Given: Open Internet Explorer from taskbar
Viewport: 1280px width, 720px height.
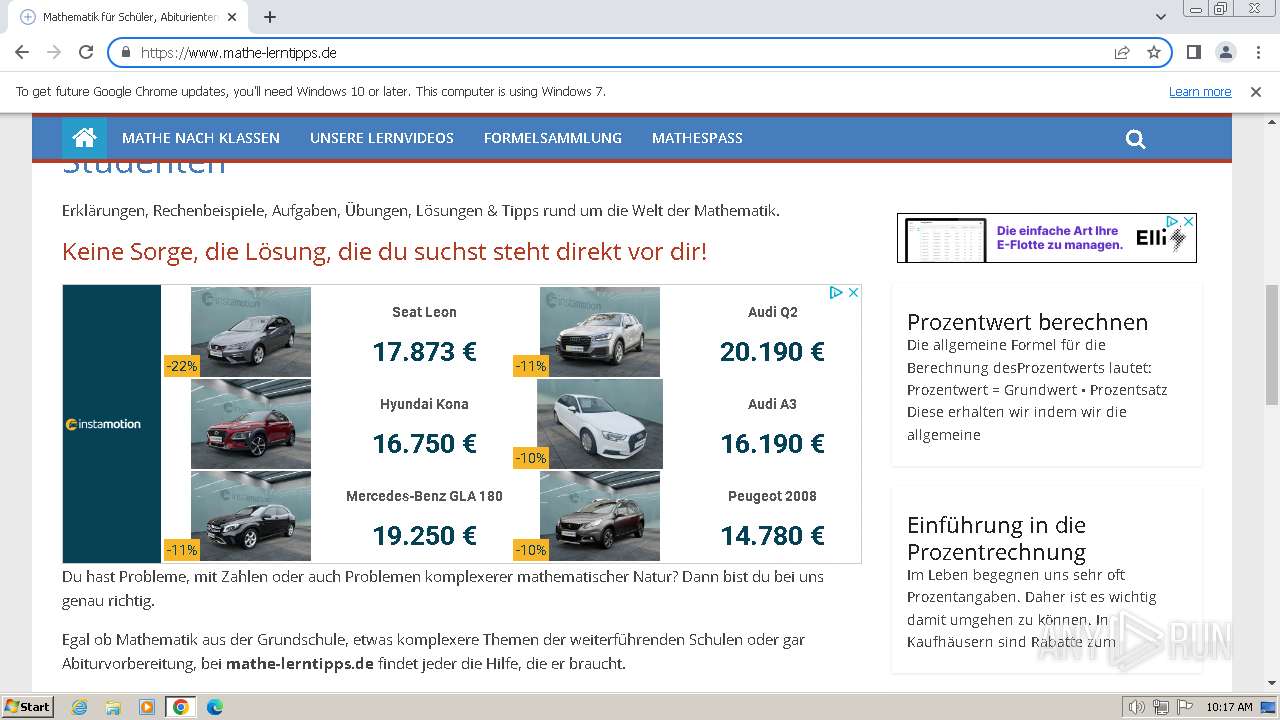Looking at the screenshot, I should [79, 707].
